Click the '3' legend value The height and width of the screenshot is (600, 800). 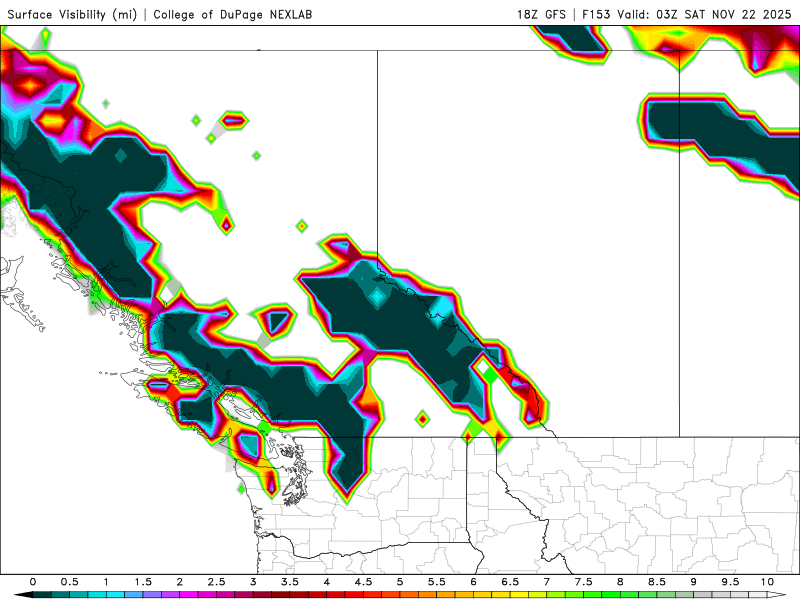point(253,582)
